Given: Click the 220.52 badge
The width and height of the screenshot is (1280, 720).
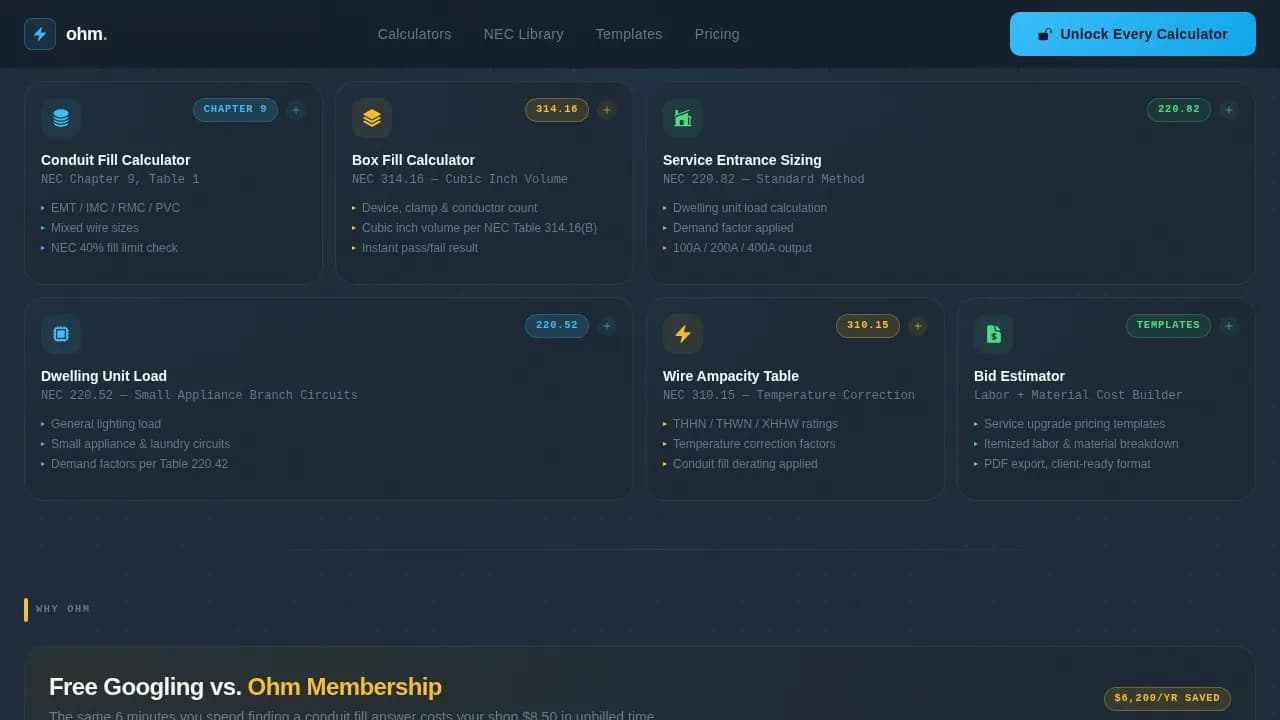Looking at the screenshot, I should tap(557, 326).
